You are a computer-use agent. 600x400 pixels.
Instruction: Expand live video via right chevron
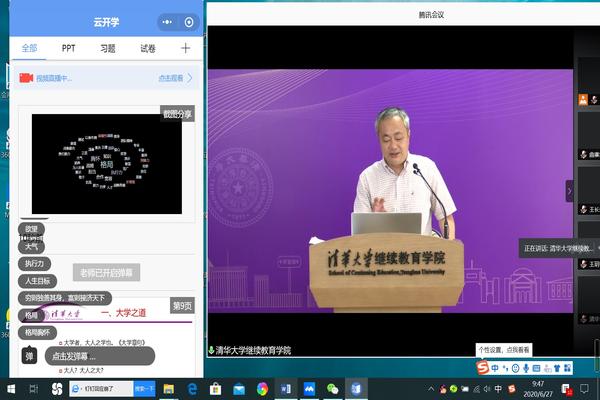click(190, 78)
